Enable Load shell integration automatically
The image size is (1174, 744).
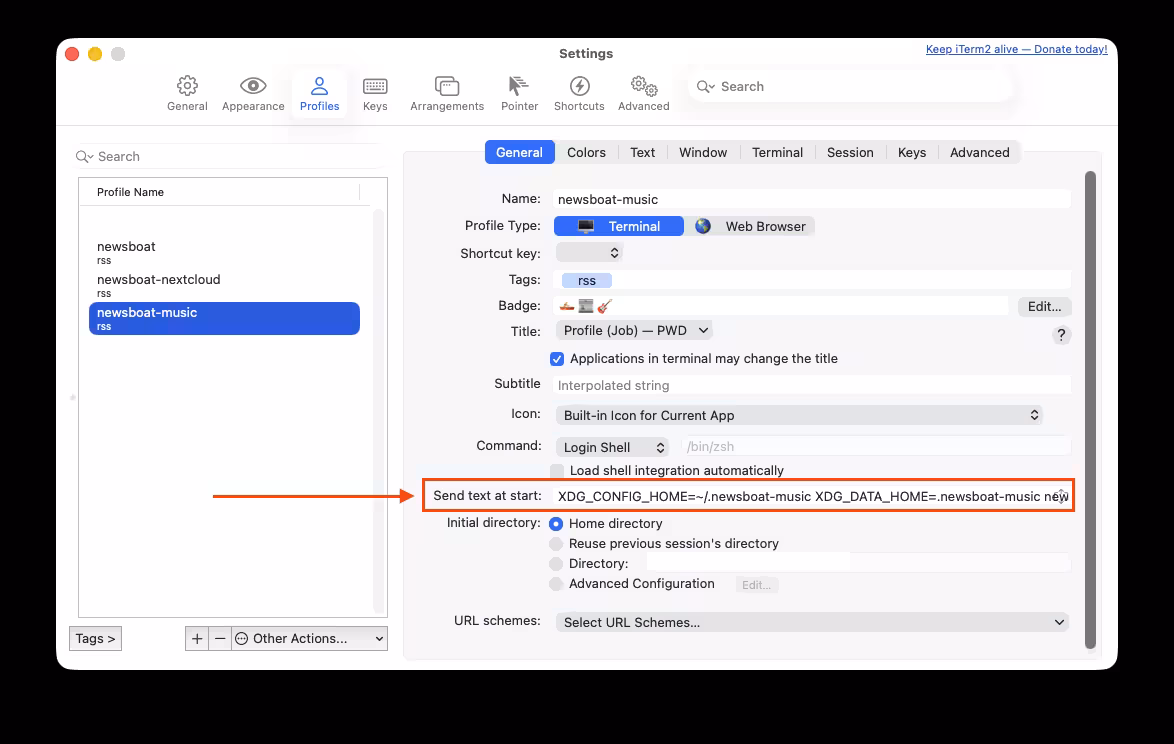557,471
